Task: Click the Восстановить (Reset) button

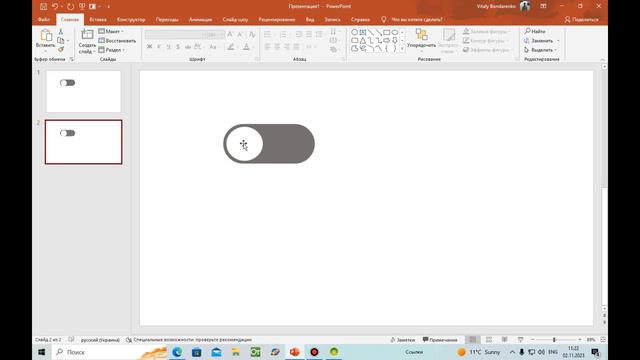Action: click(x=117, y=41)
